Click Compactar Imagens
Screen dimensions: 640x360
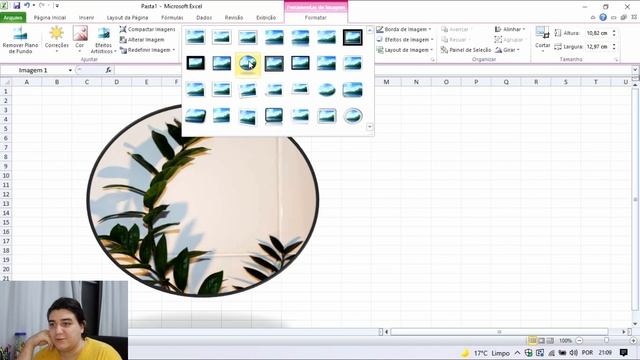(147, 29)
